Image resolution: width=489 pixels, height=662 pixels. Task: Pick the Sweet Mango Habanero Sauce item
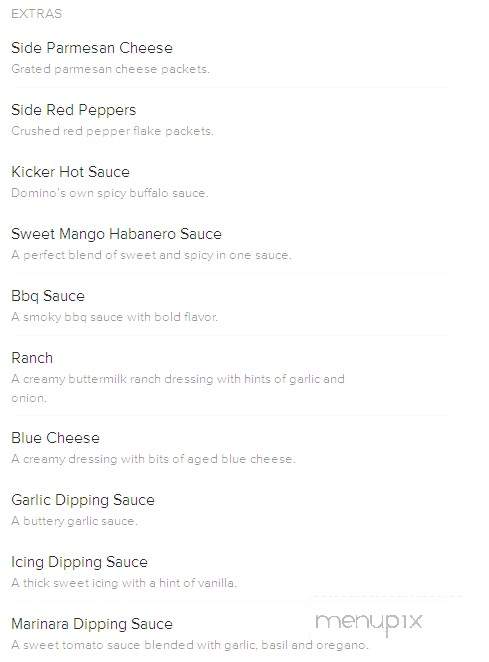click(117, 234)
